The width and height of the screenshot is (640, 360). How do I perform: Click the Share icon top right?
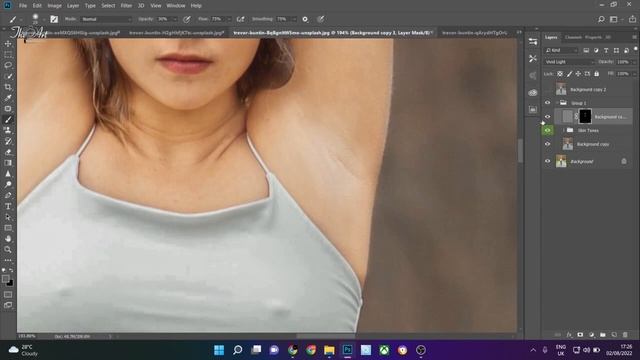pos(632,19)
